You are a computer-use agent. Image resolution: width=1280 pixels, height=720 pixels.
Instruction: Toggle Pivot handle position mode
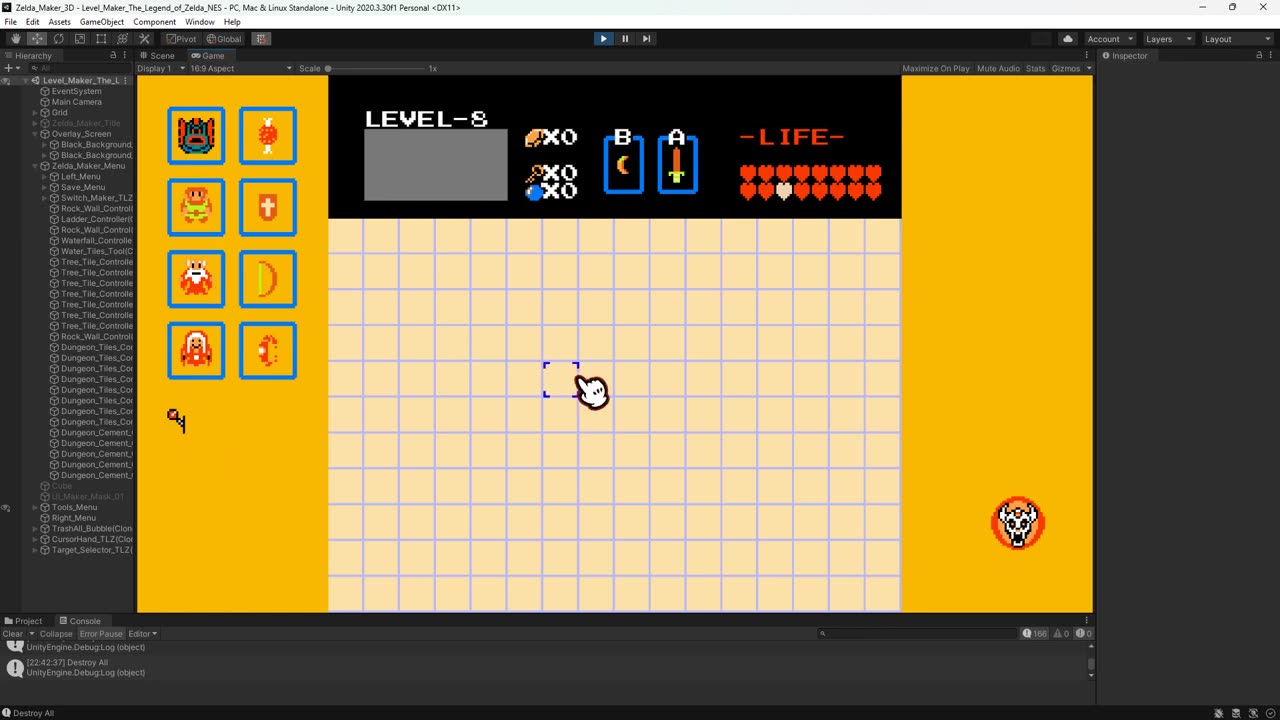click(x=181, y=39)
